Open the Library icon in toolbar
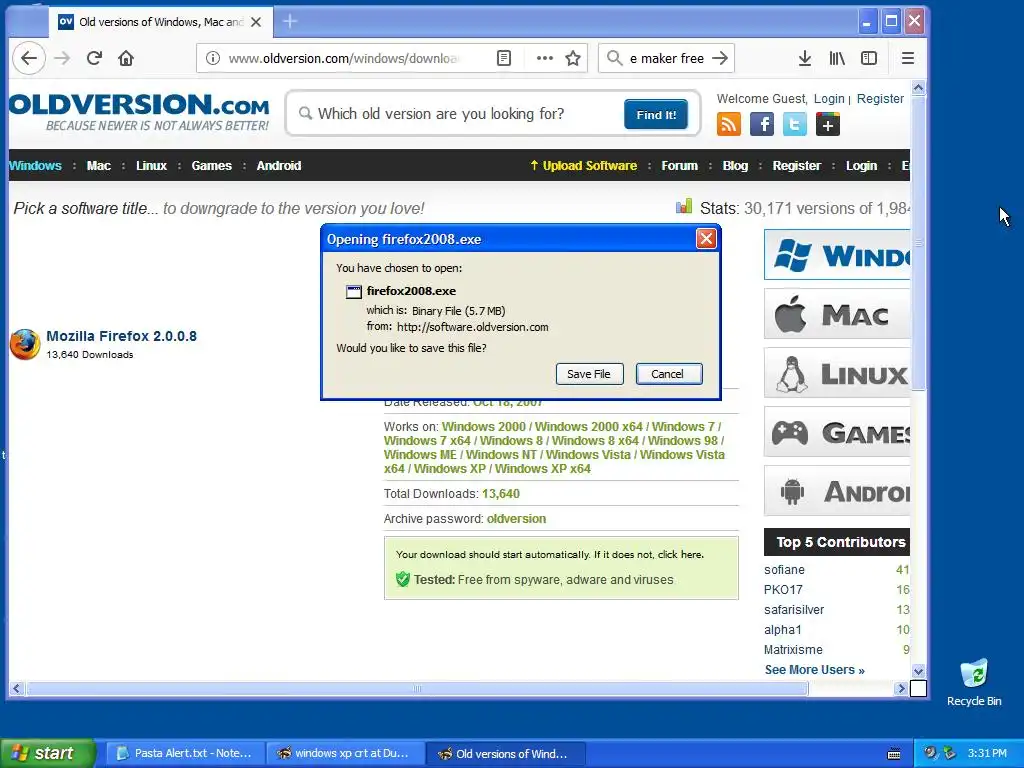 [837, 58]
